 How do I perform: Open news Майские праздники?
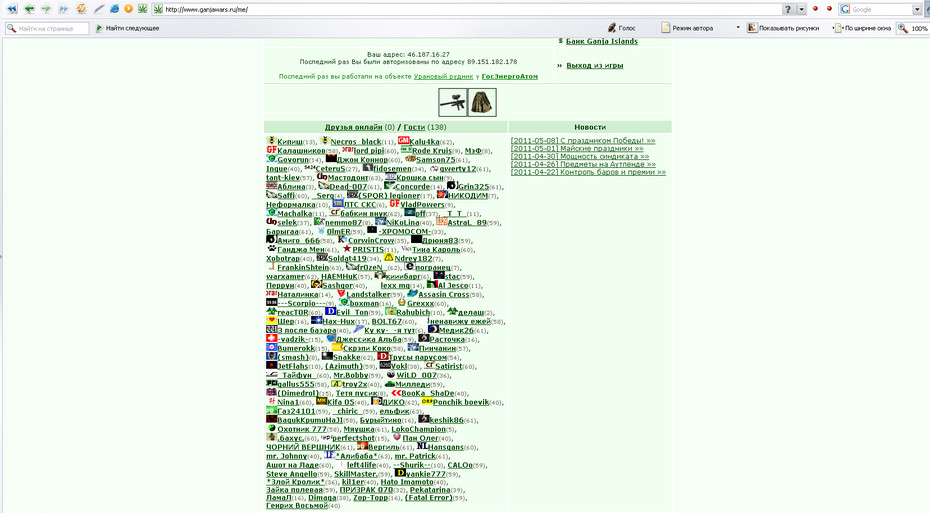pos(577,149)
